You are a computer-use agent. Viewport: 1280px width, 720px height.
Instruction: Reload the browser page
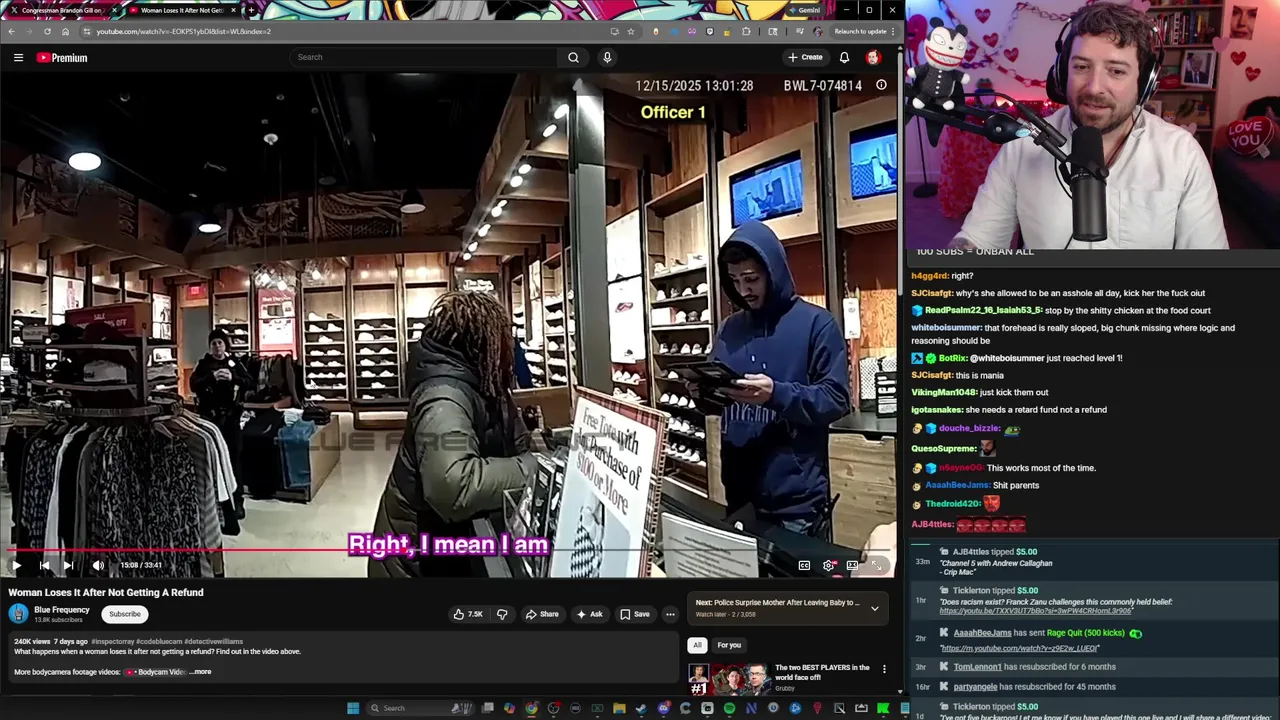[x=47, y=31]
